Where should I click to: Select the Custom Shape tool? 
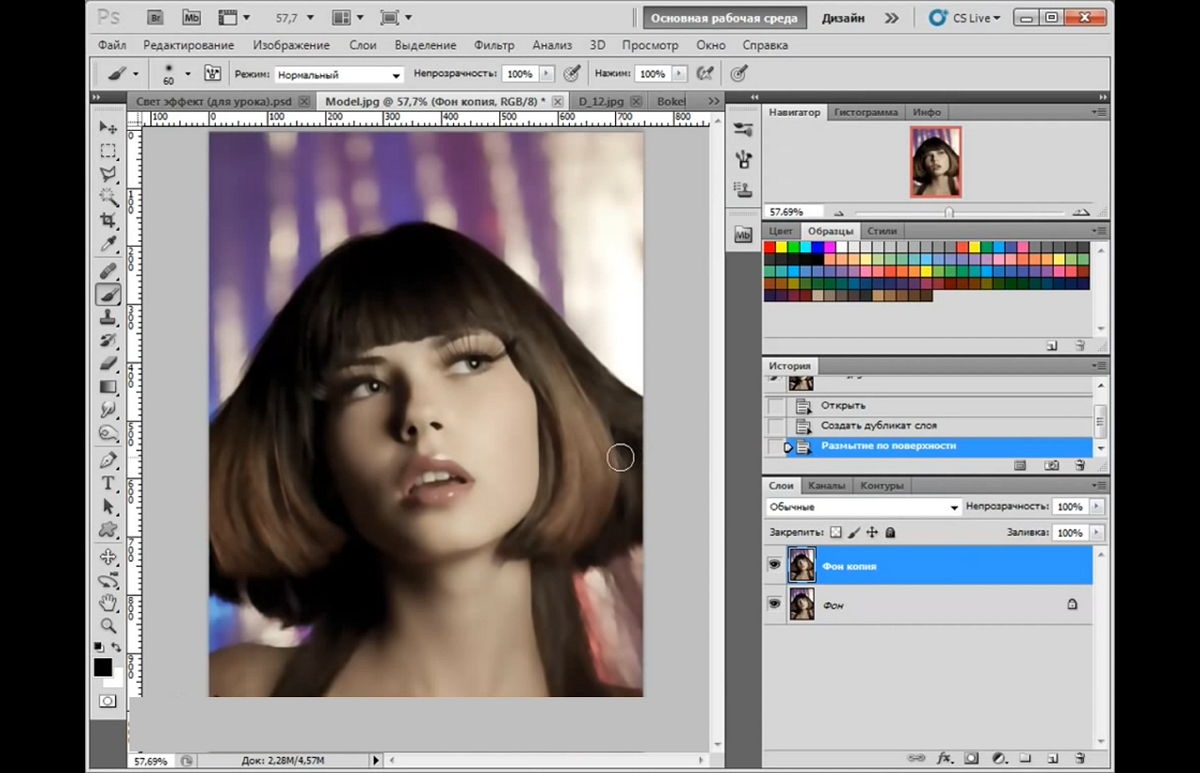point(108,529)
